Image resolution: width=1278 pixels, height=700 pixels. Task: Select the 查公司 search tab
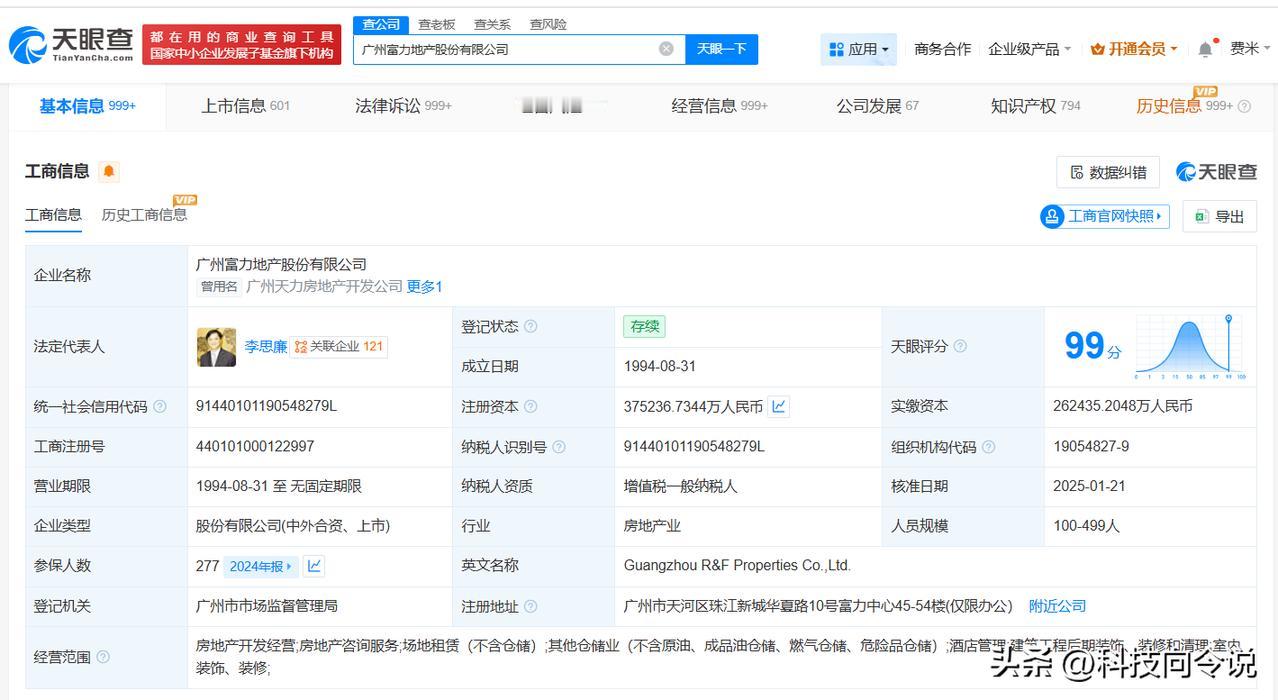[x=381, y=24]
